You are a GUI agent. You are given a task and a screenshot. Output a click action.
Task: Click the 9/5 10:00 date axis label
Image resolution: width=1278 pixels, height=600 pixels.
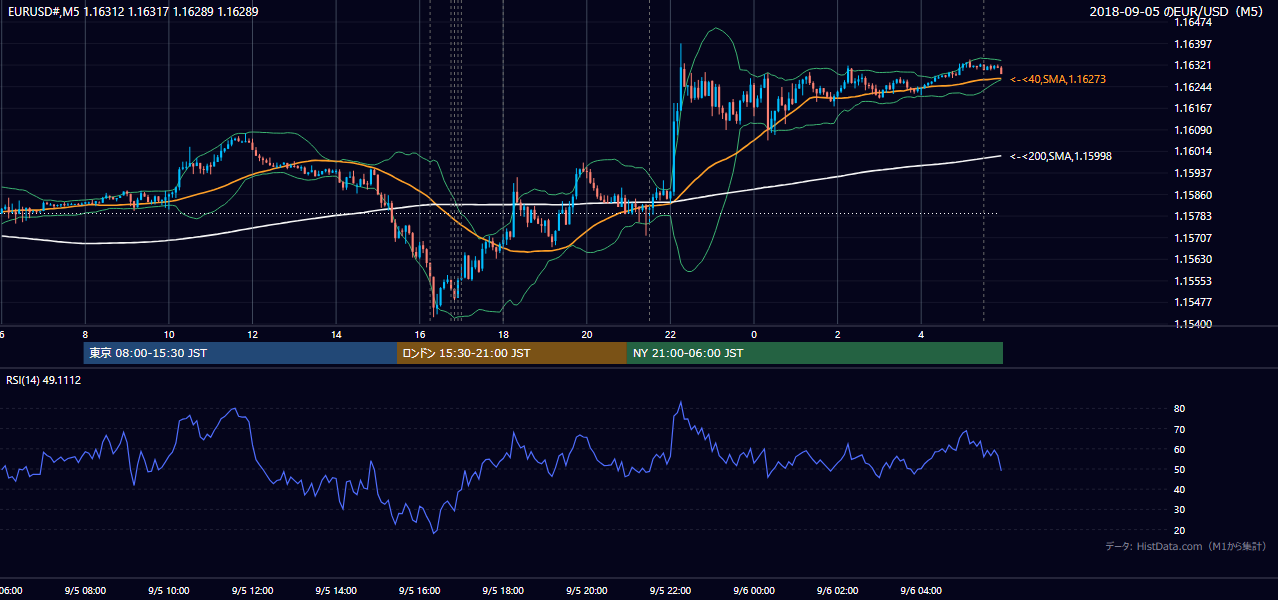pyautogui.click(x=169, y=591)
